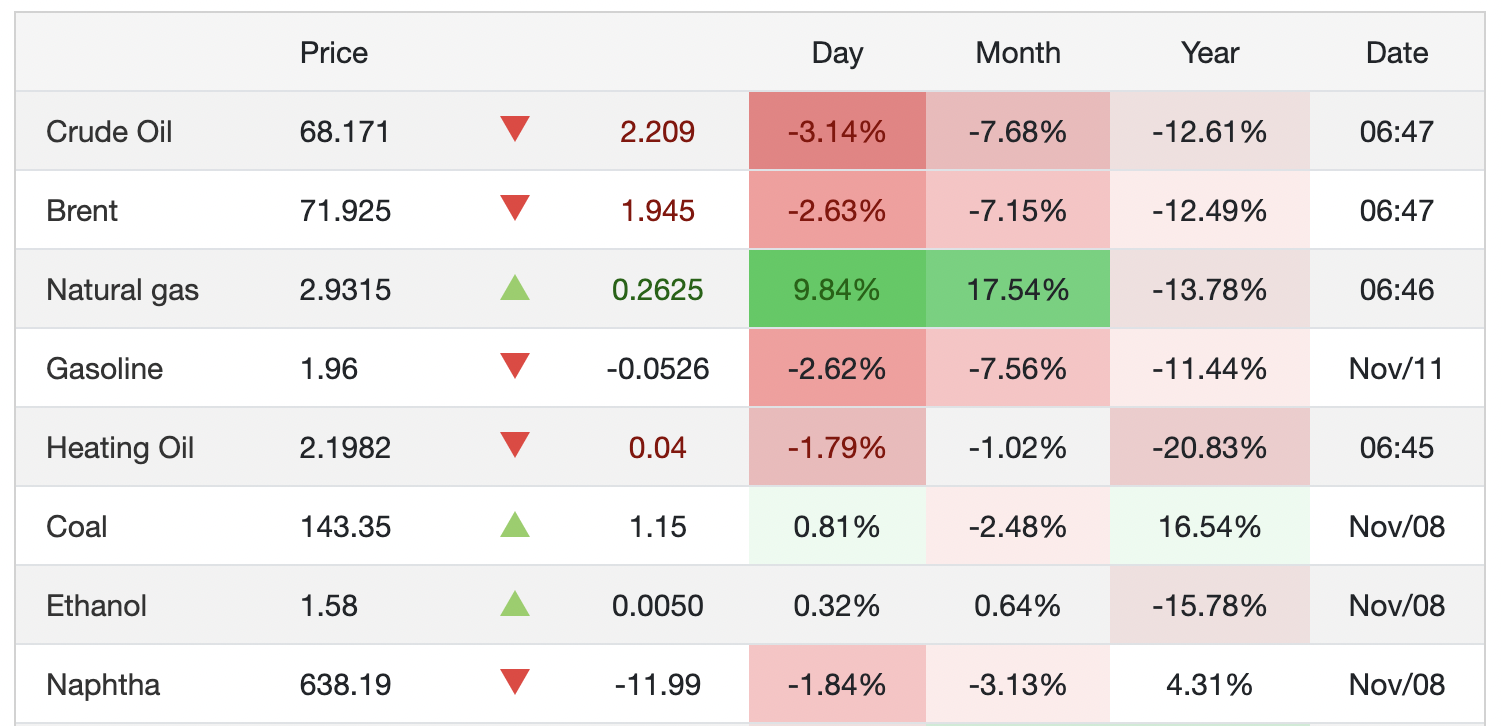Click the -7.56% Month cell for Gasoline
This screenshot has height=726, width=1502.
tap(1018, 368)
